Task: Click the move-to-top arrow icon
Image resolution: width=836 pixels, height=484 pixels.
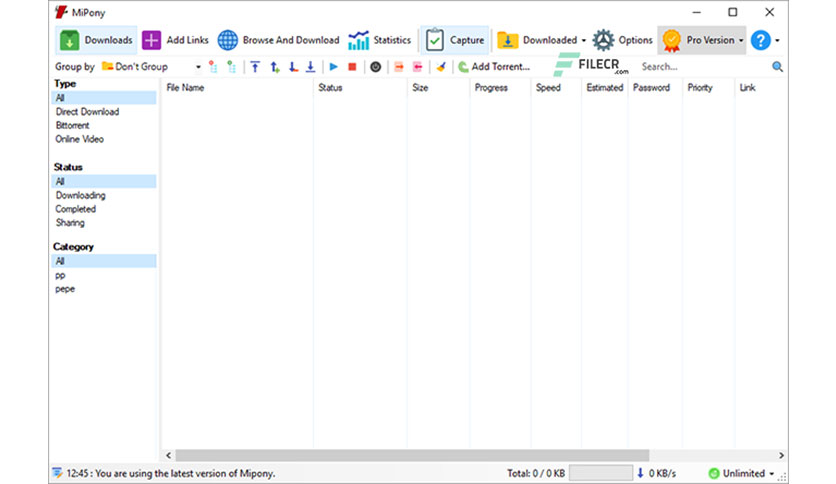Action: pos(255,67)
